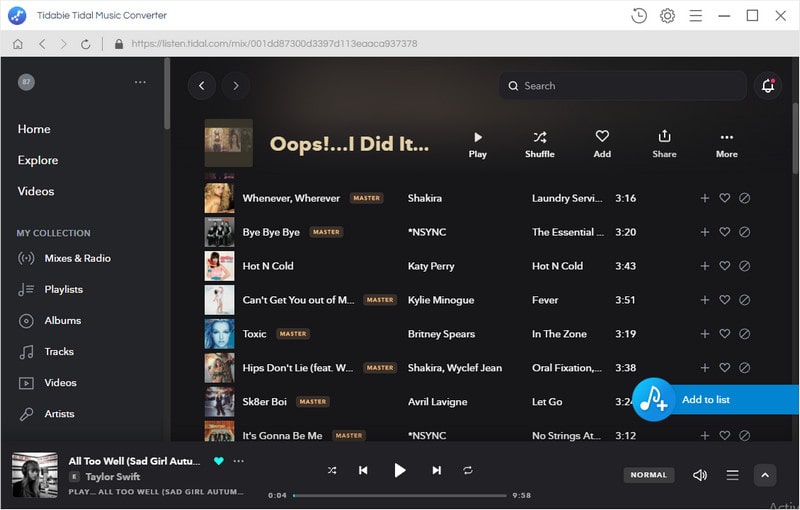The height and width of the screenshot is (510, 800).
Task: Click the volume speaker icon
Action: pyautogui.click(x=699, y=475)
